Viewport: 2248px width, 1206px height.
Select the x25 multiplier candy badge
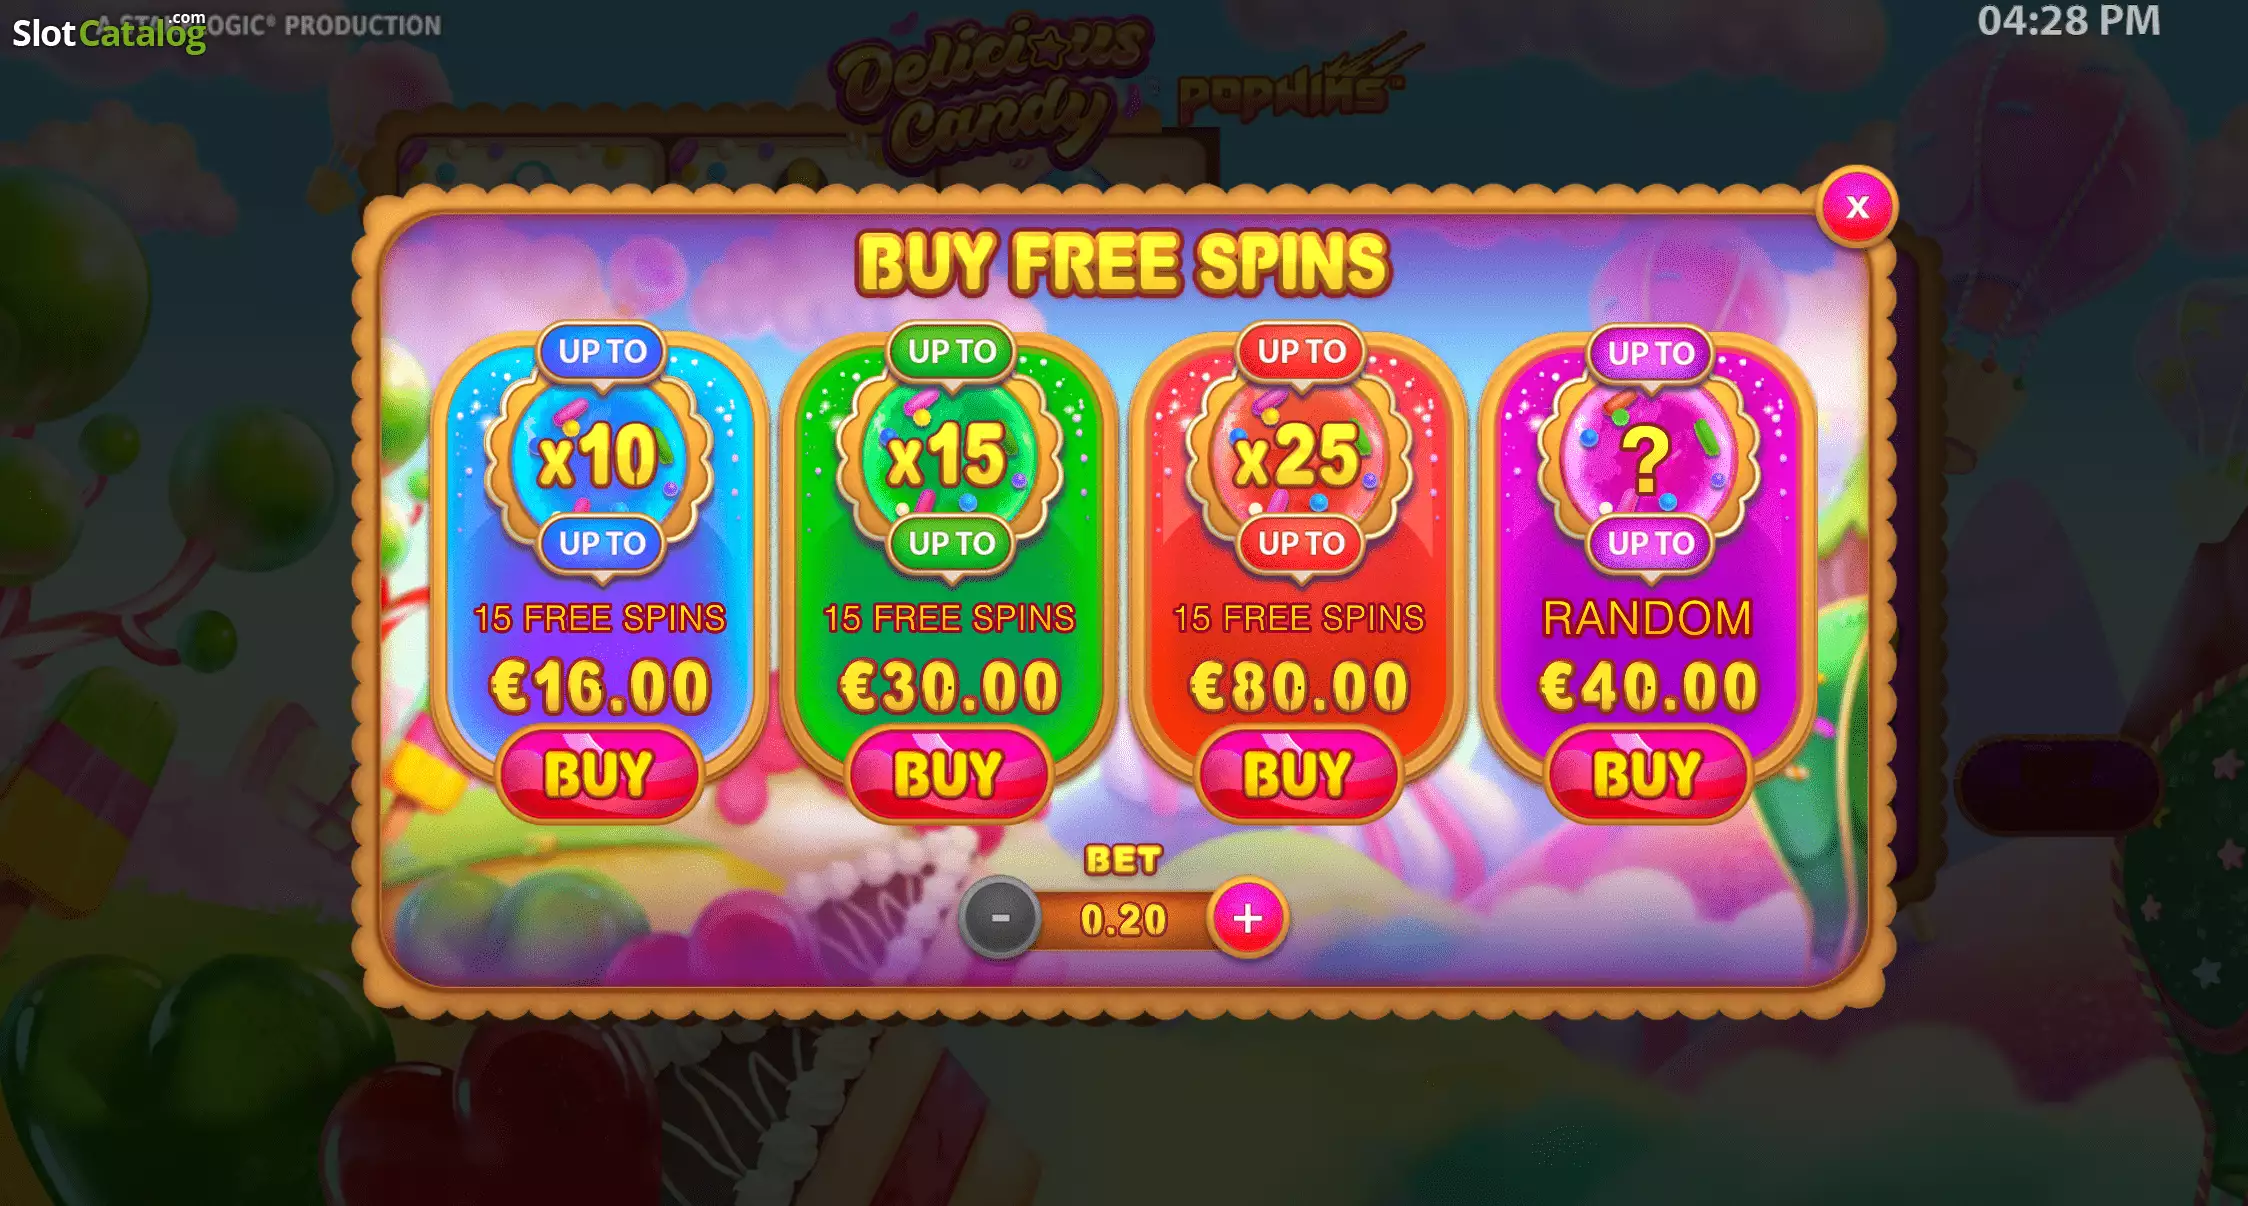click(1298, 456)
